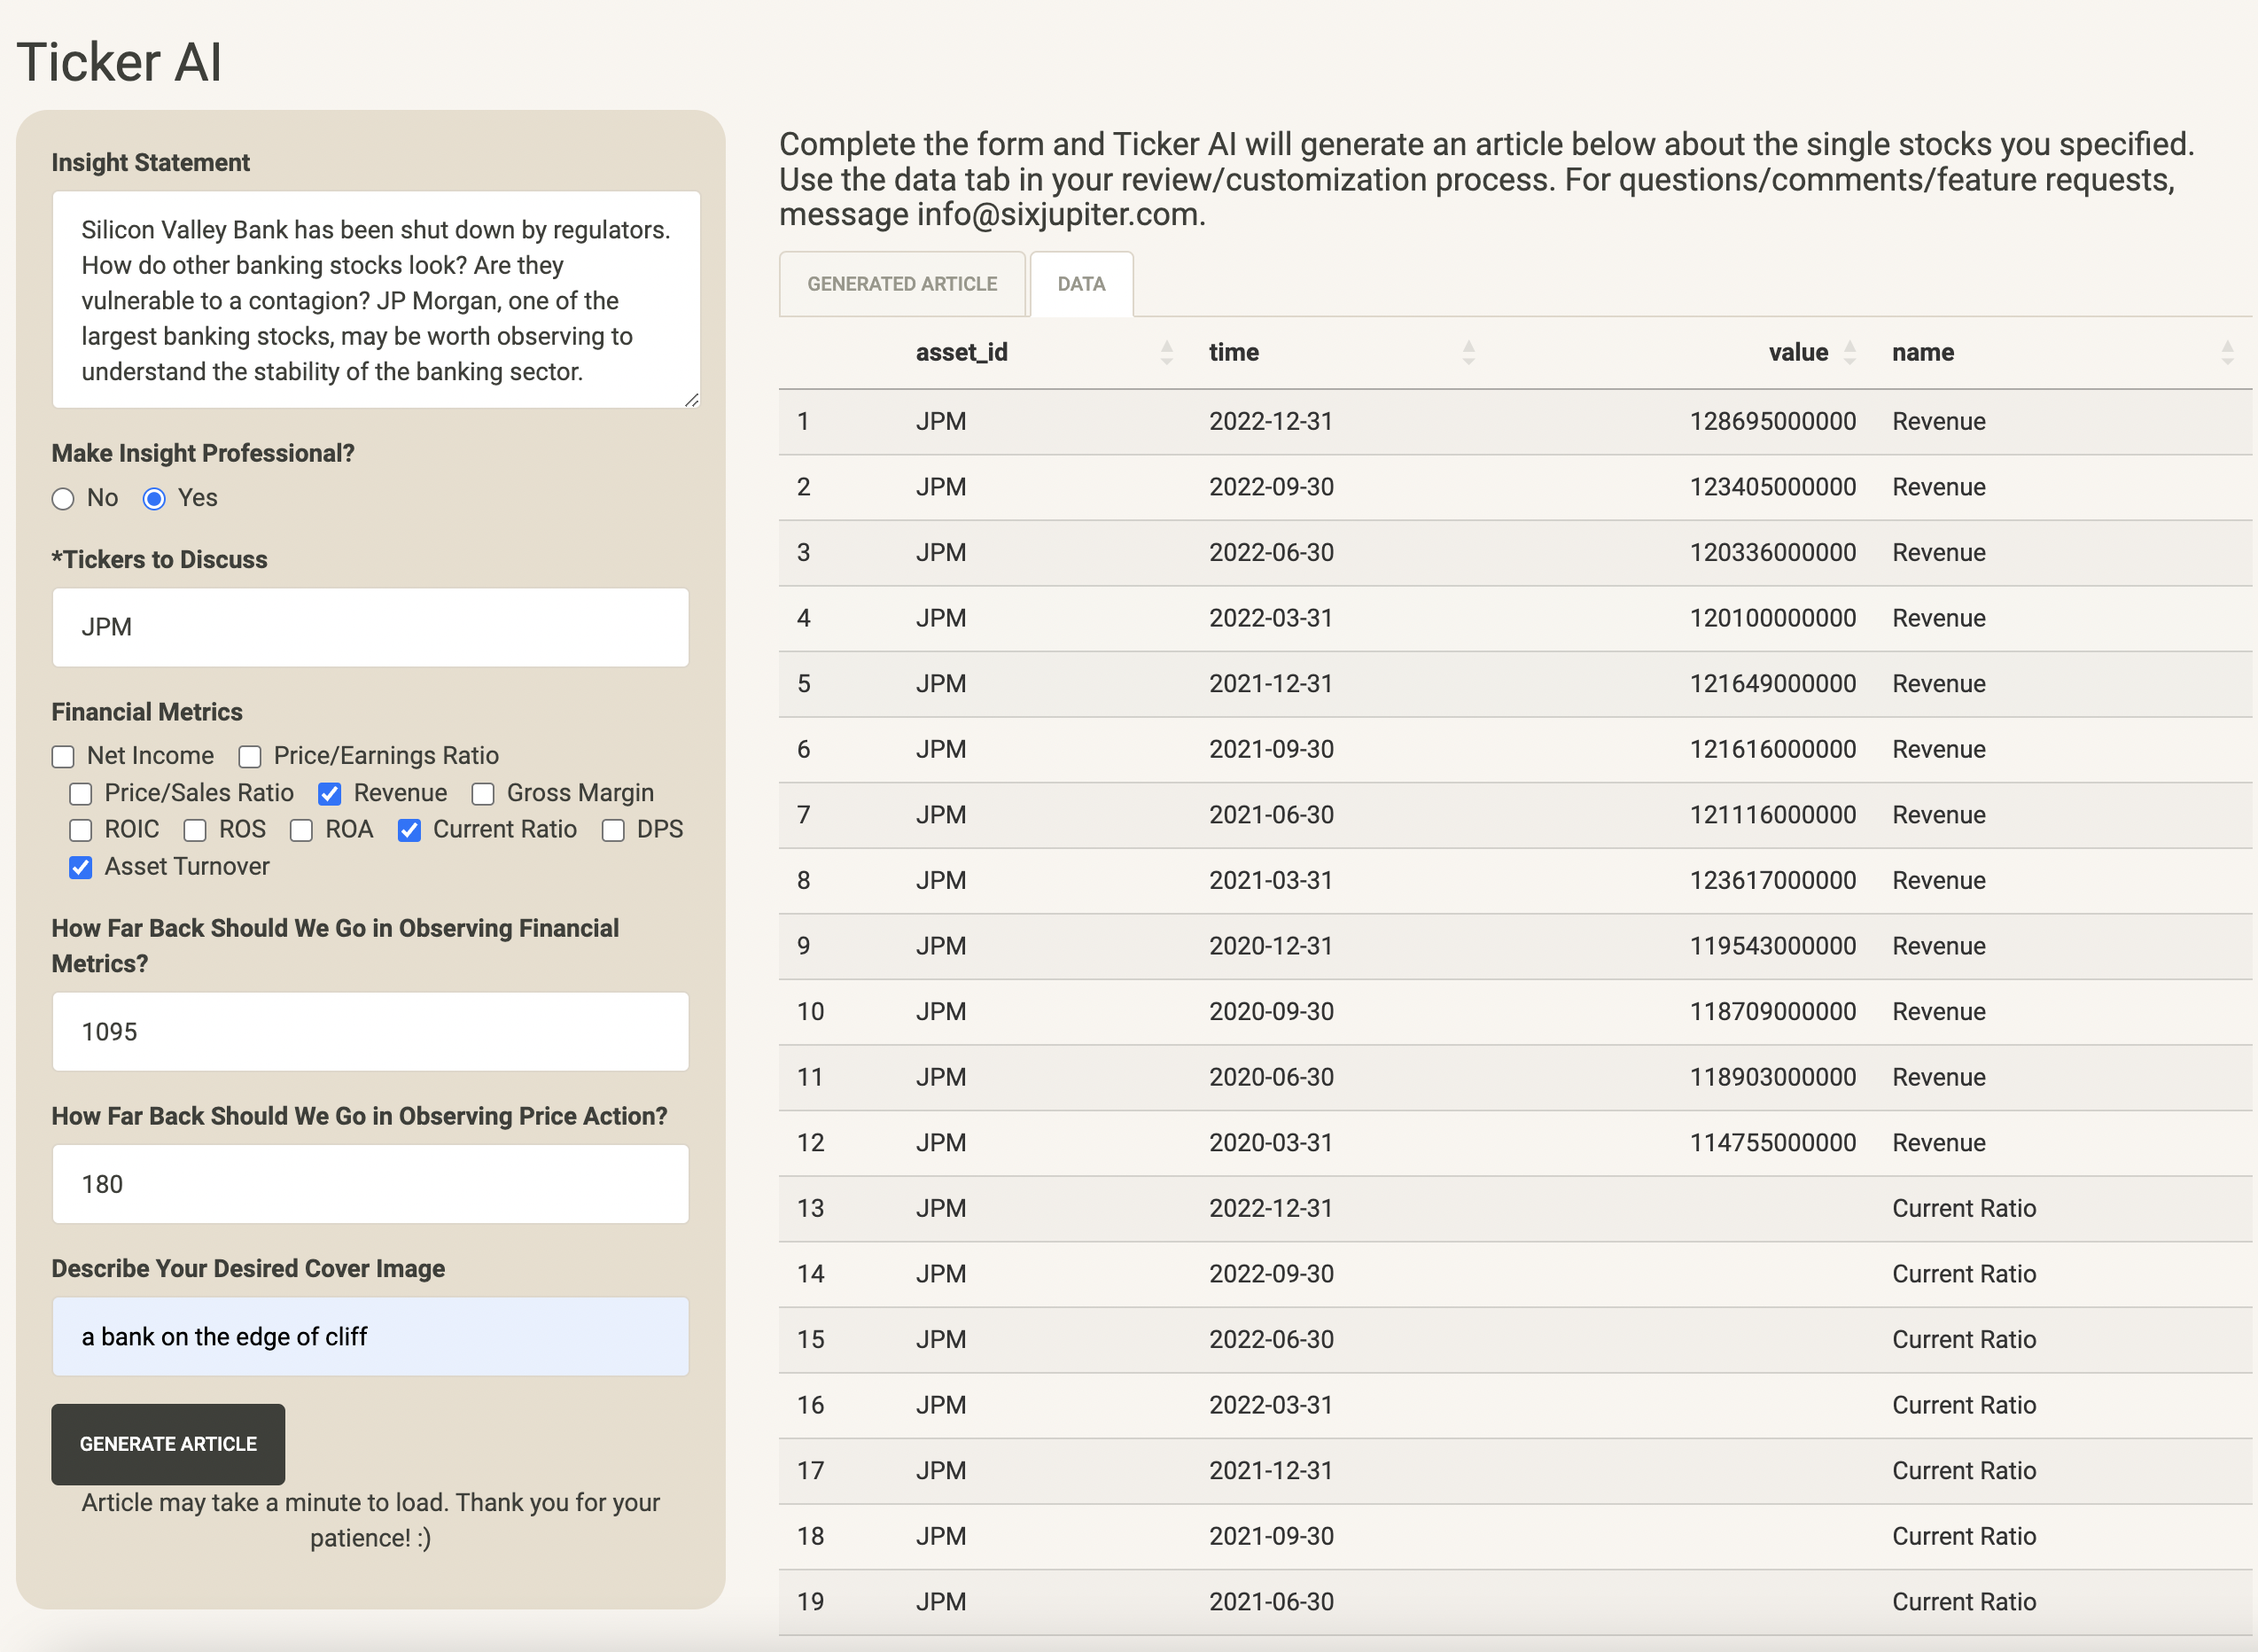The height and width of the screenshot is (1652, 2258).
Task: Check the Net Income checkbox
Action: [x=63, y=756]
